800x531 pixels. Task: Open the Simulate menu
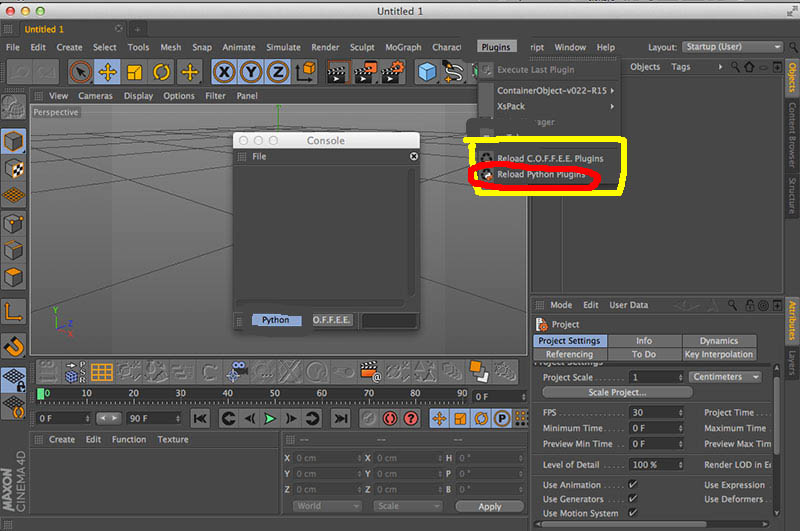283,47
